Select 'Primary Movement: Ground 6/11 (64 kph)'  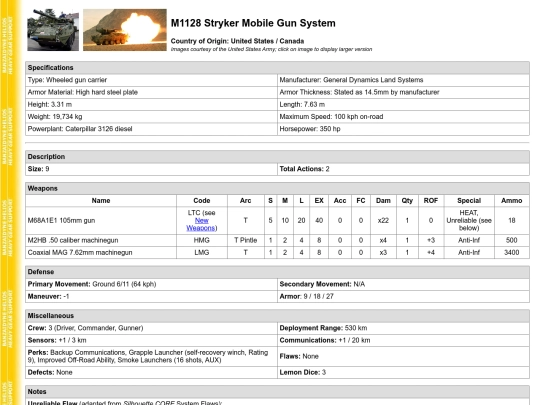click(151, 284)
